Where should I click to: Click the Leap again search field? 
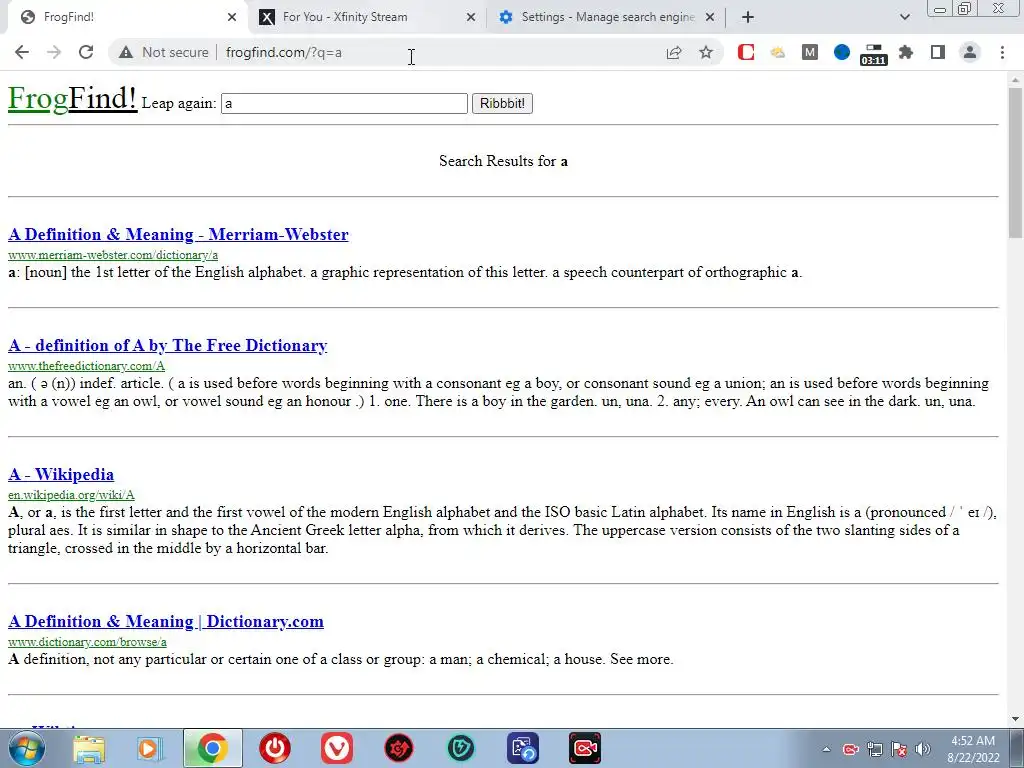coord(344,103)
